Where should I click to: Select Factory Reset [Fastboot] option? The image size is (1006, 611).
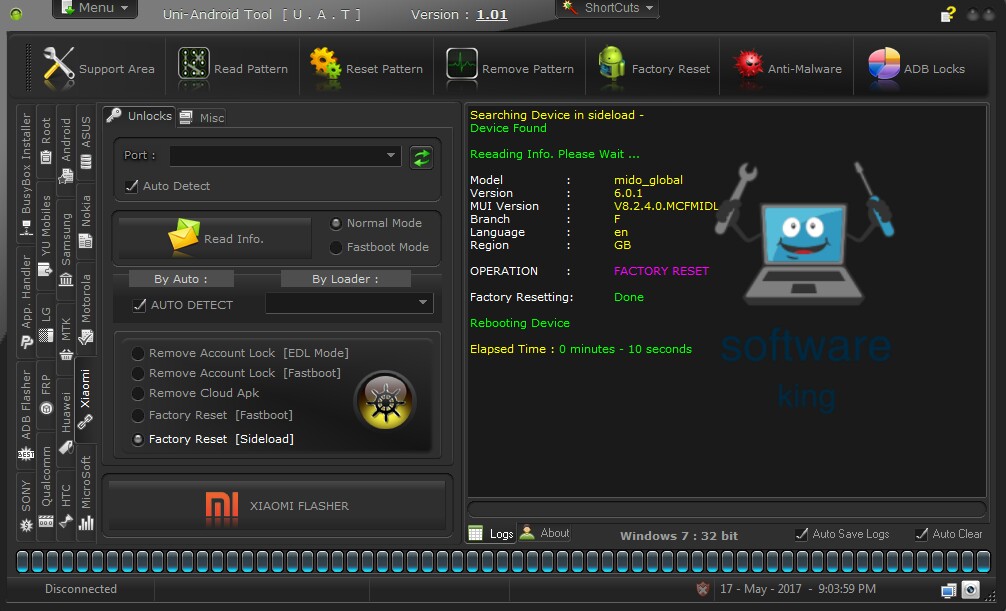tap(137, 416)
